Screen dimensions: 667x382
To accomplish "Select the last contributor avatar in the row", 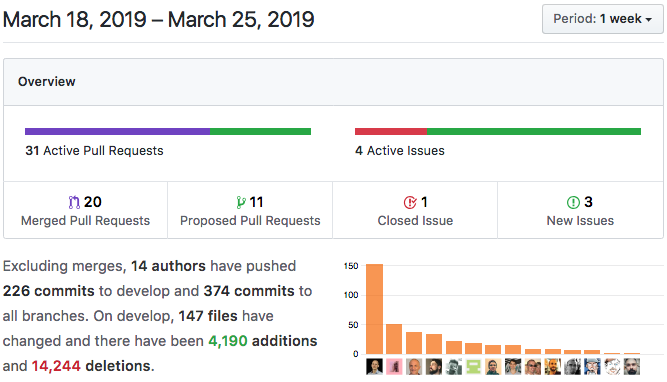I will pyautogui.click(x=632, y=367).
